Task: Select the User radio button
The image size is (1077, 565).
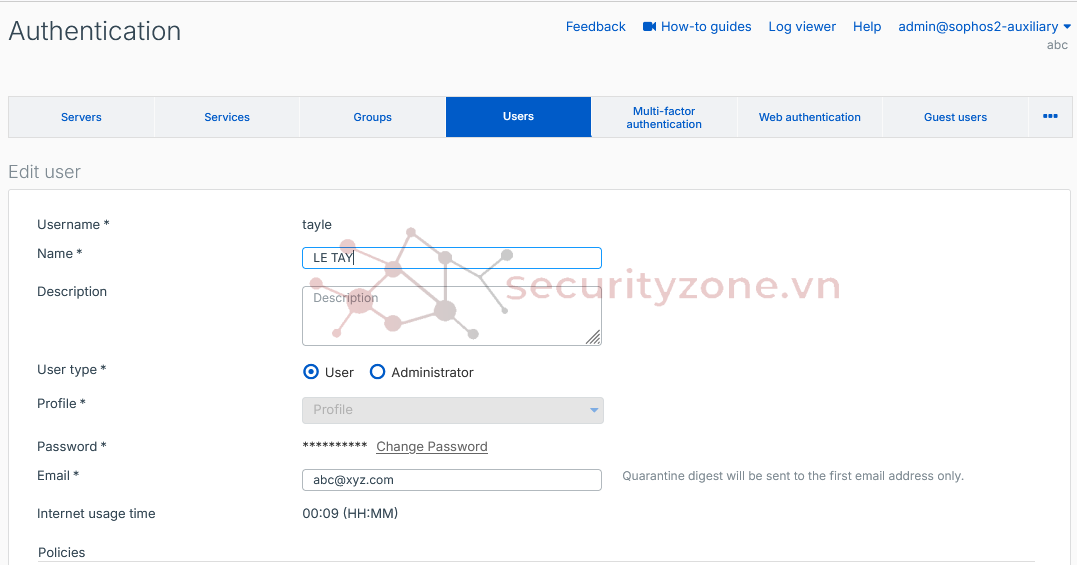Action: (x=311, y=372)
